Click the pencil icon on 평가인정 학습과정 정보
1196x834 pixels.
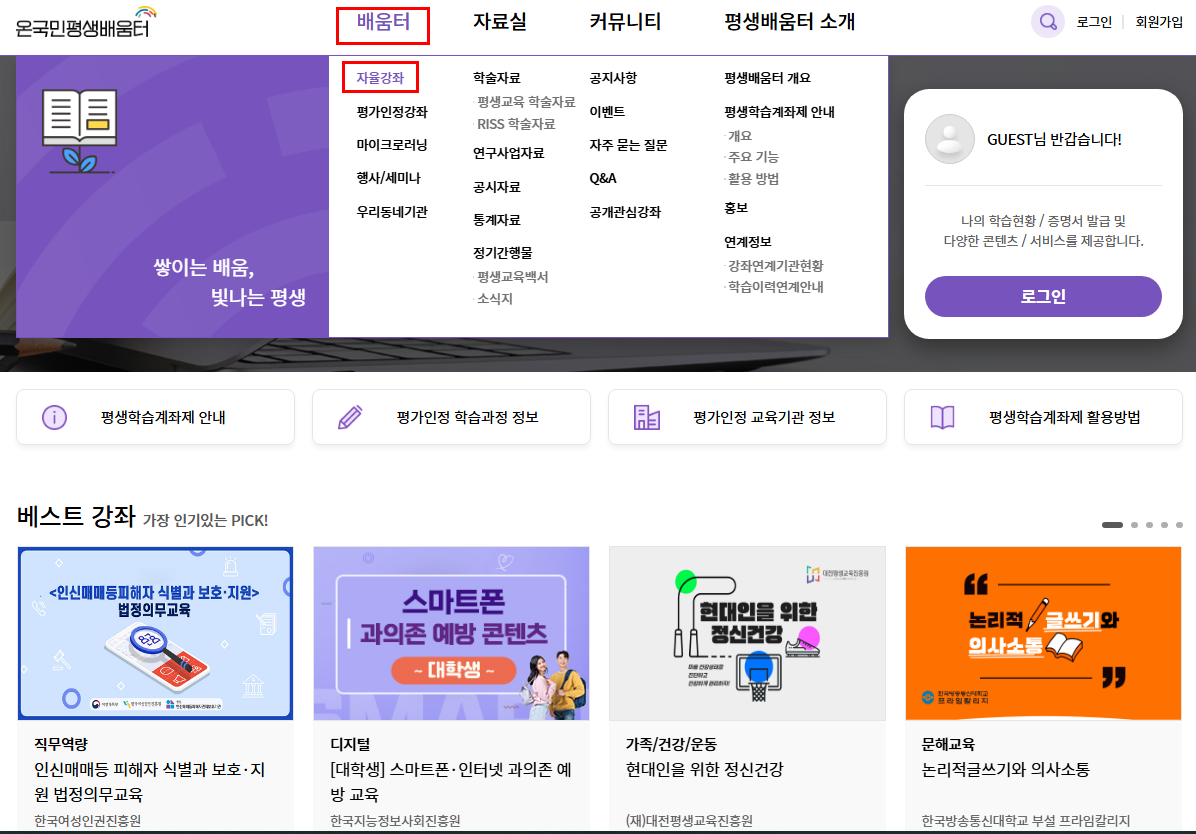point(350,417)
